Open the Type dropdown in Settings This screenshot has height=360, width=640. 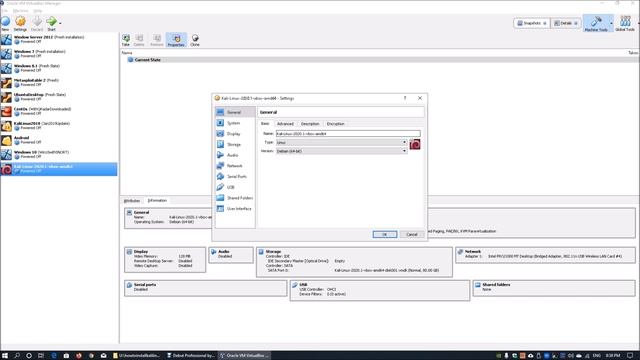point(341,142)
